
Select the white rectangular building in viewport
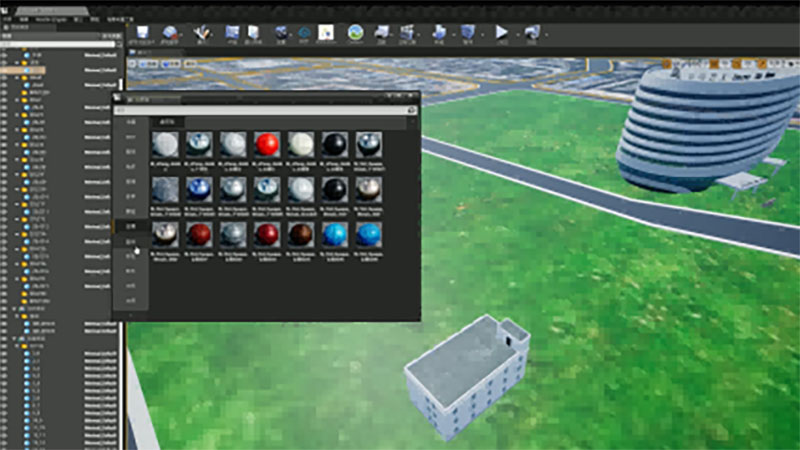pyautogui.click(x=465, y=375)
